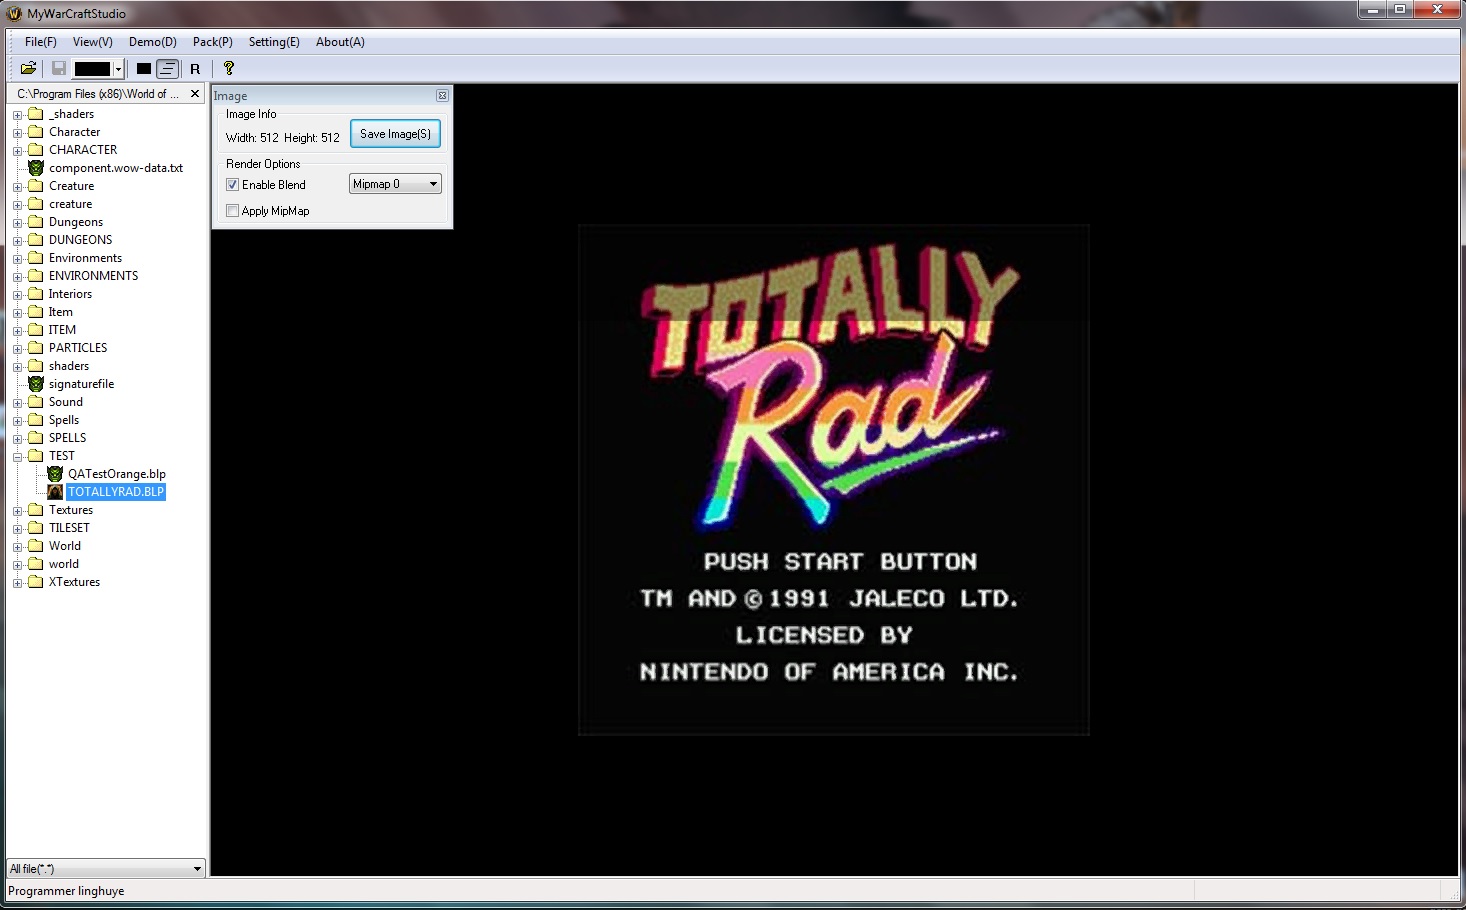Close the Image panel
This screenshot has height=910, width=1466.
[442, 96]
